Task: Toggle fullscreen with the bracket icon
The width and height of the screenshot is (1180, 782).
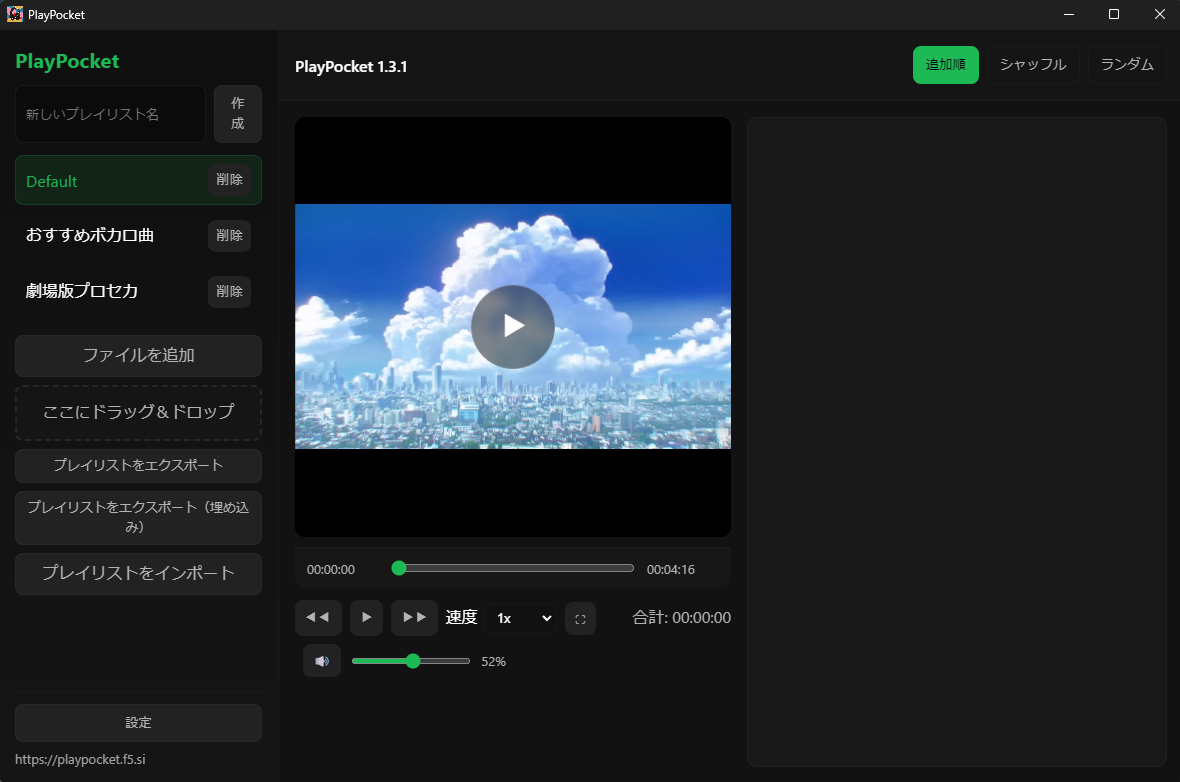Action: (580, 619)
